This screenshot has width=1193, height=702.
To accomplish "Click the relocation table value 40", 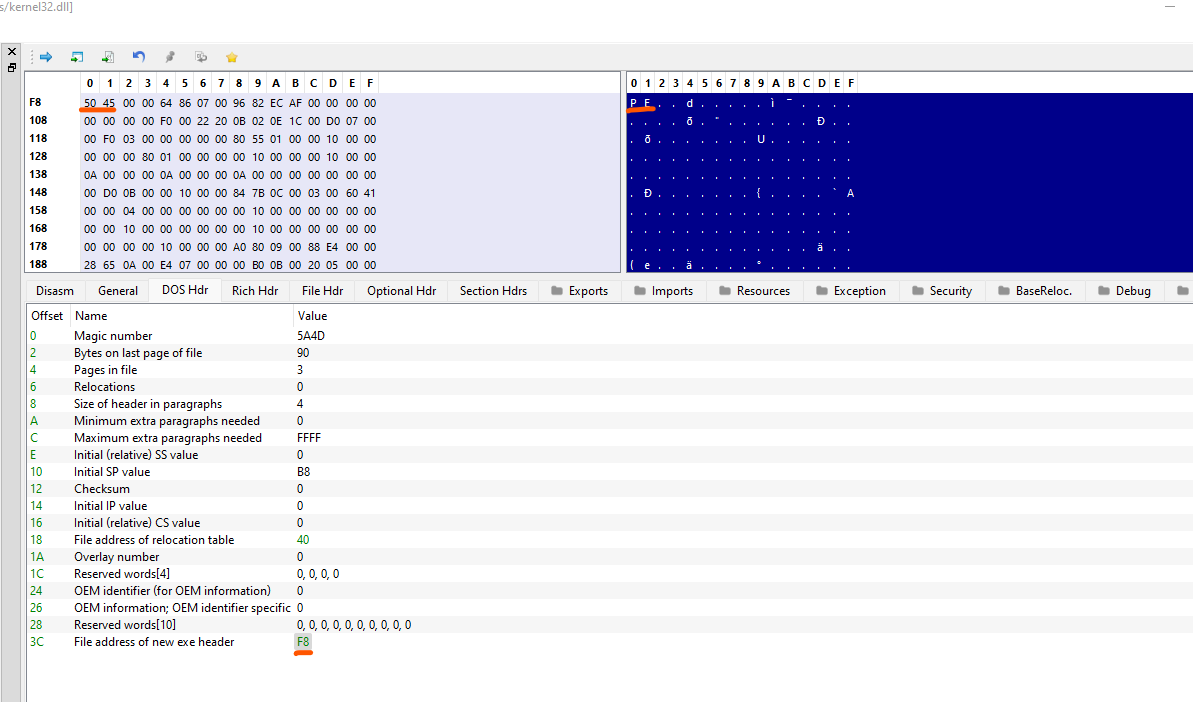I will [303, 540].
